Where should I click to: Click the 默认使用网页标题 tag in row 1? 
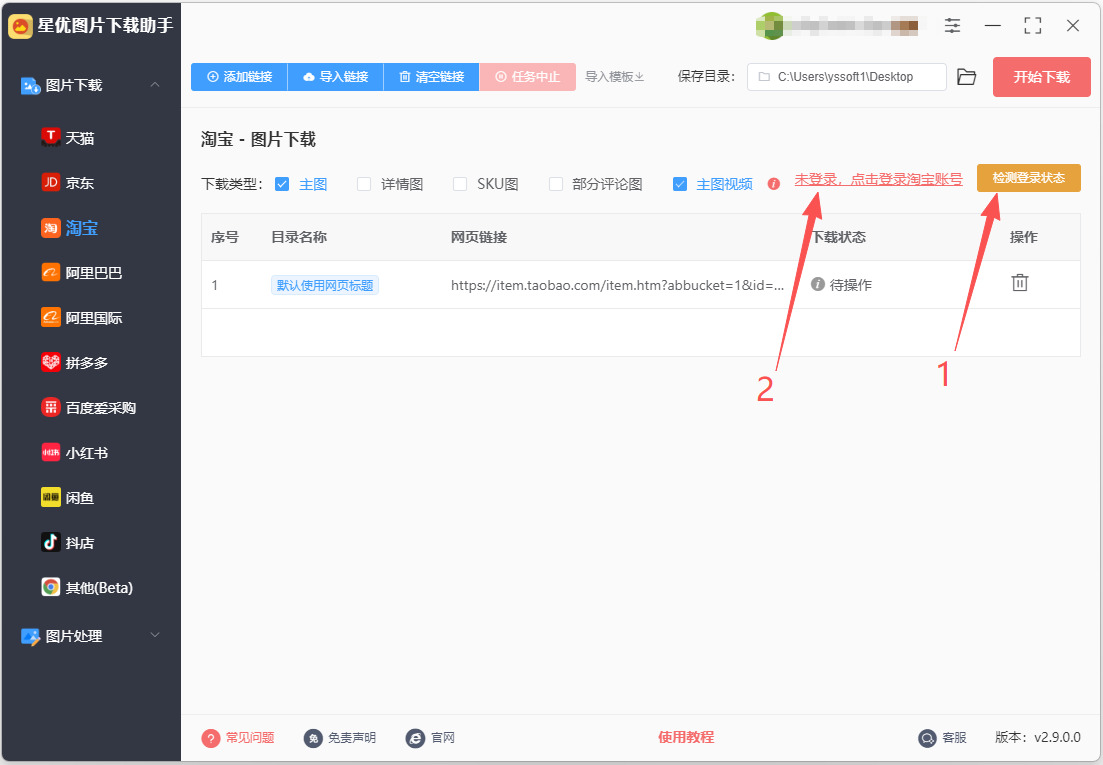pos(325,285)
